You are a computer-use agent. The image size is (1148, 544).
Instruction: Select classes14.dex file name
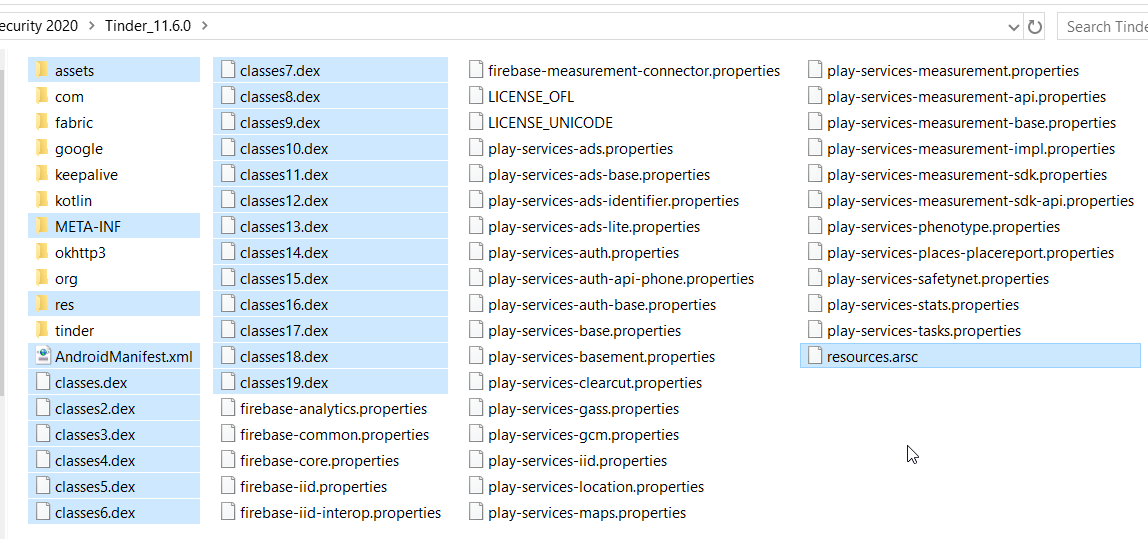(x=284, y=253)
